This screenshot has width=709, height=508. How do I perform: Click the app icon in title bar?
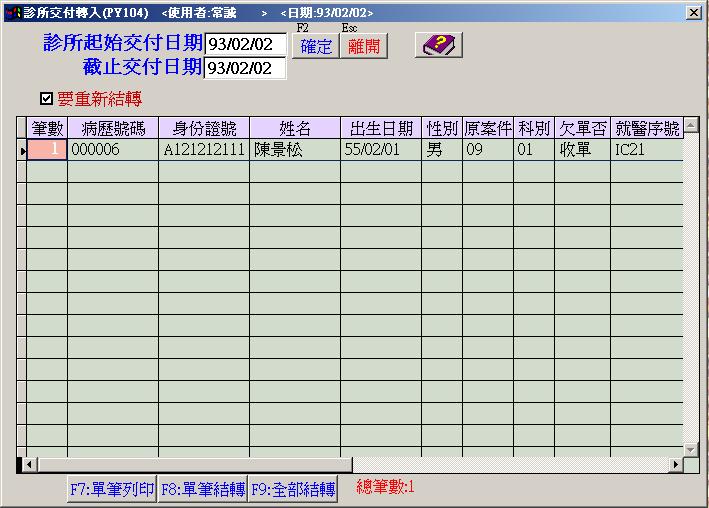(x=12, y=12)
